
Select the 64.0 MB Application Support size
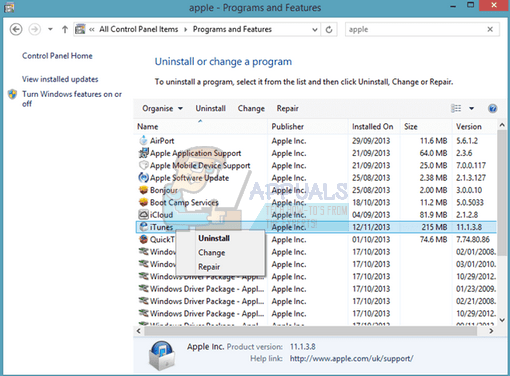coord(433,153)
